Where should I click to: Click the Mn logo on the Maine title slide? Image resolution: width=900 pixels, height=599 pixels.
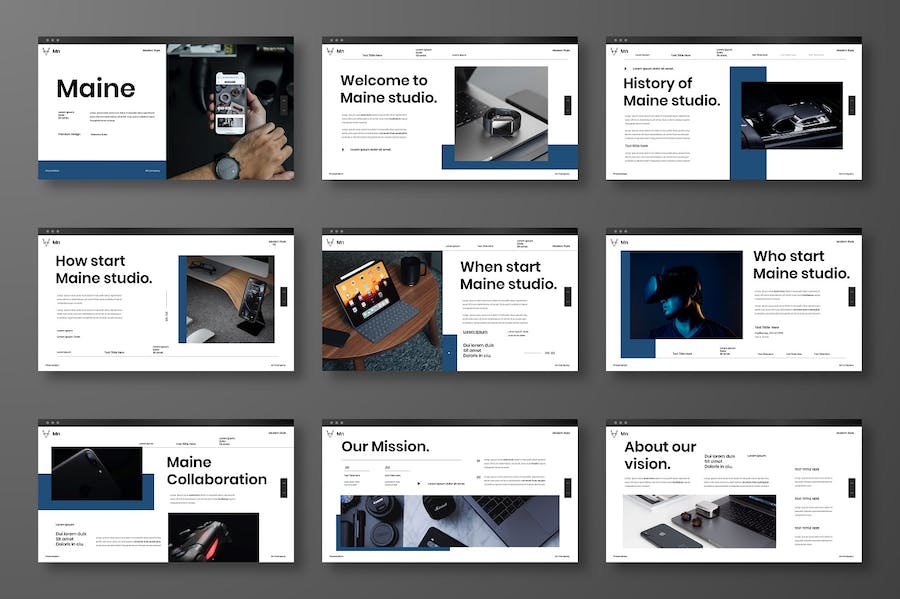[x=45, y=51]
